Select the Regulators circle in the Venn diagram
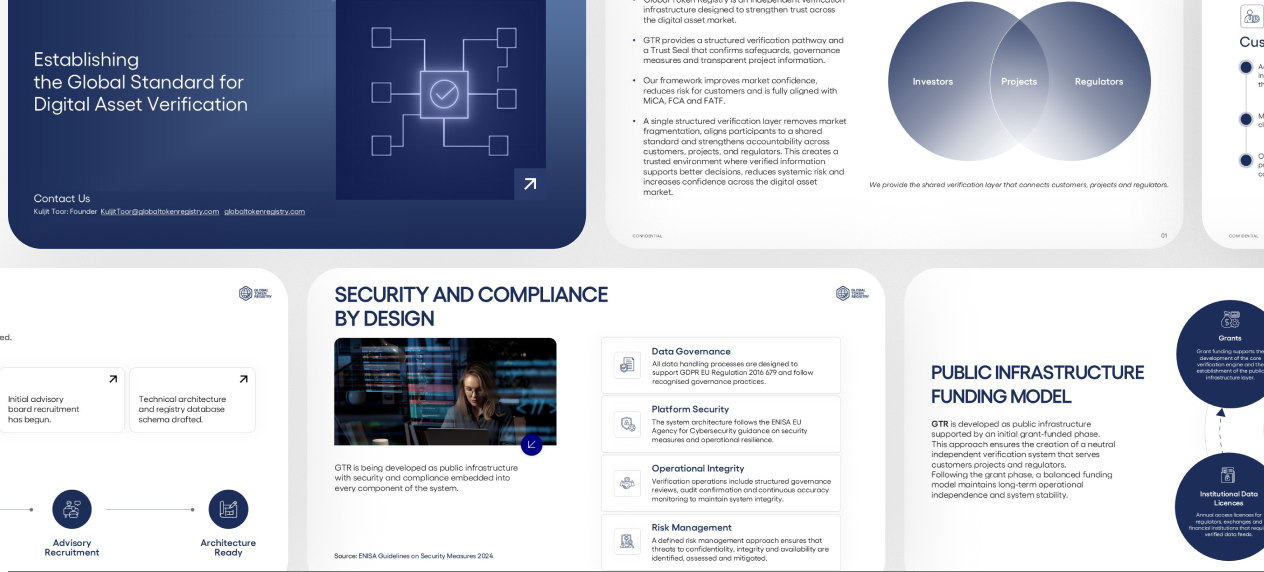The height and width of the screenshot is (572, 1264). (x=1100, y=82)
